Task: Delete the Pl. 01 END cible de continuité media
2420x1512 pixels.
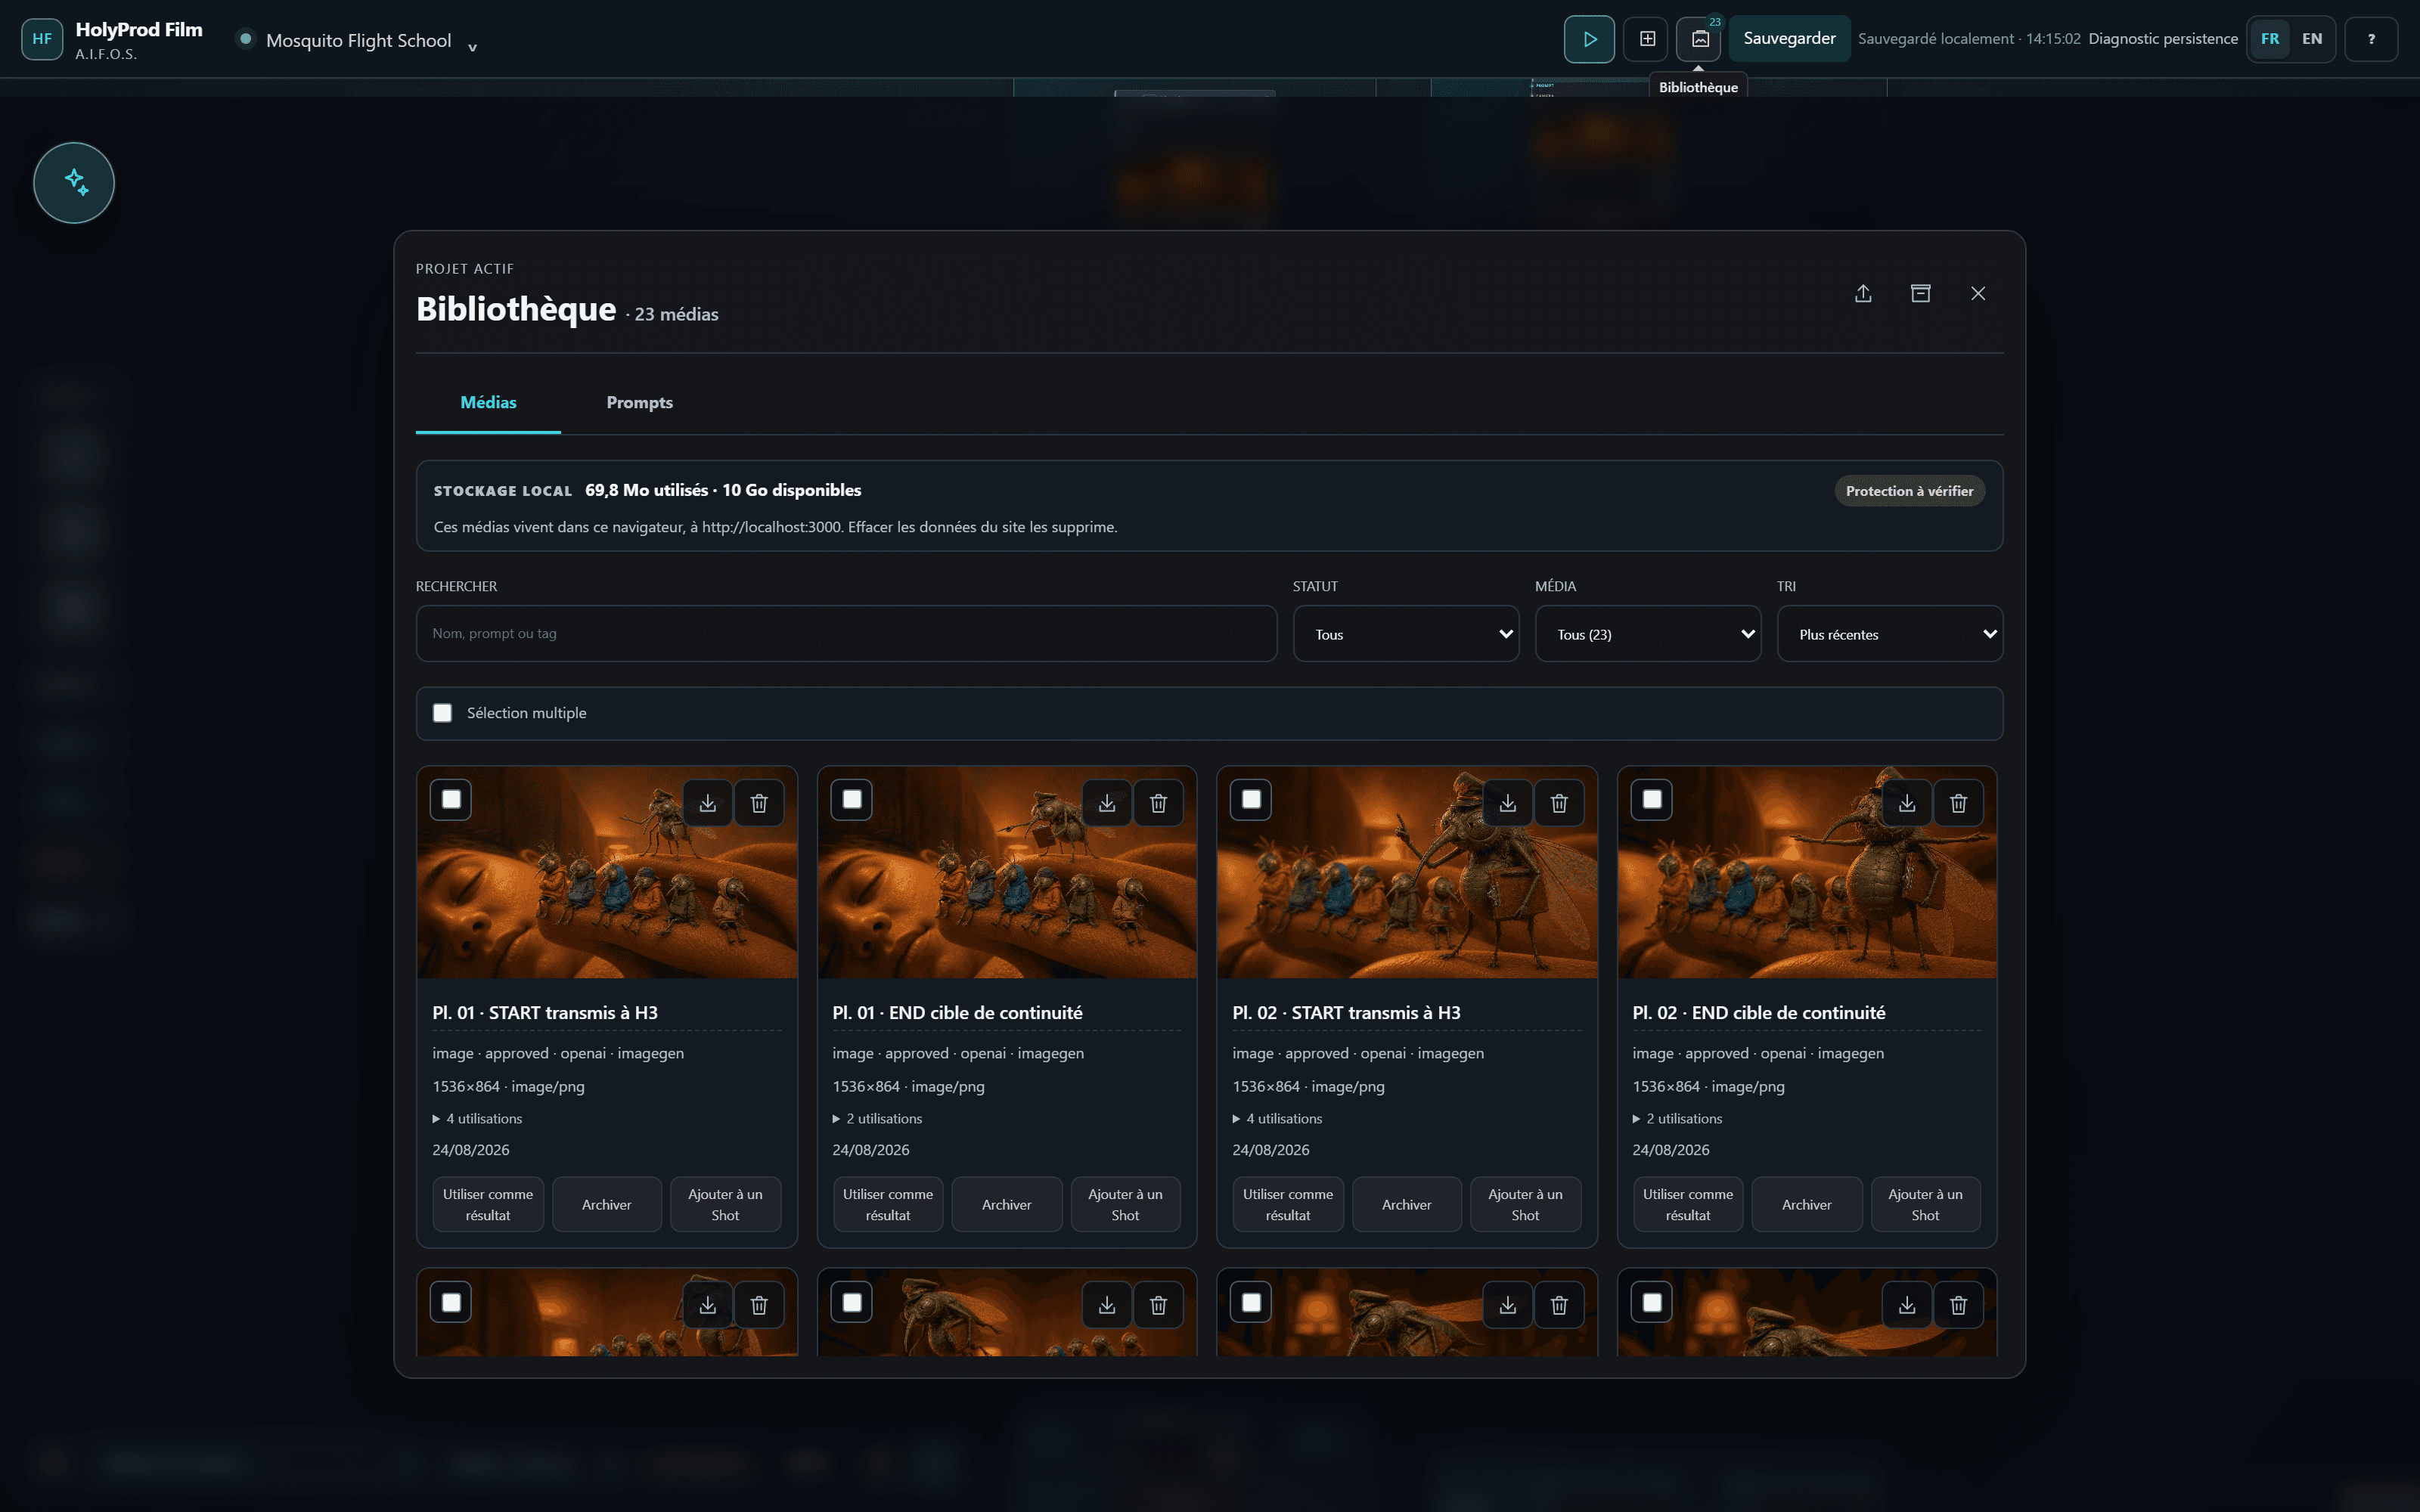Action: (1158, 803)
